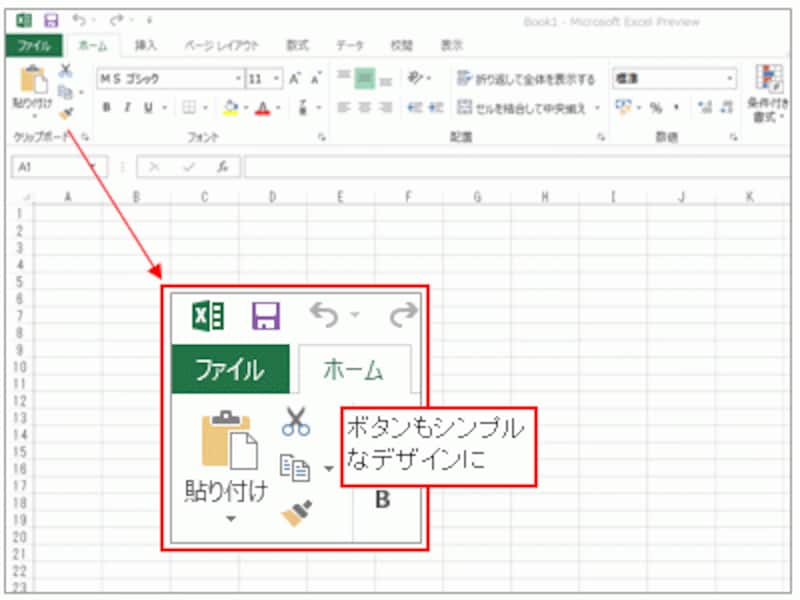
Task: Open the font name MS ゴシック dropdown
Action: click(x=238, y=79)
